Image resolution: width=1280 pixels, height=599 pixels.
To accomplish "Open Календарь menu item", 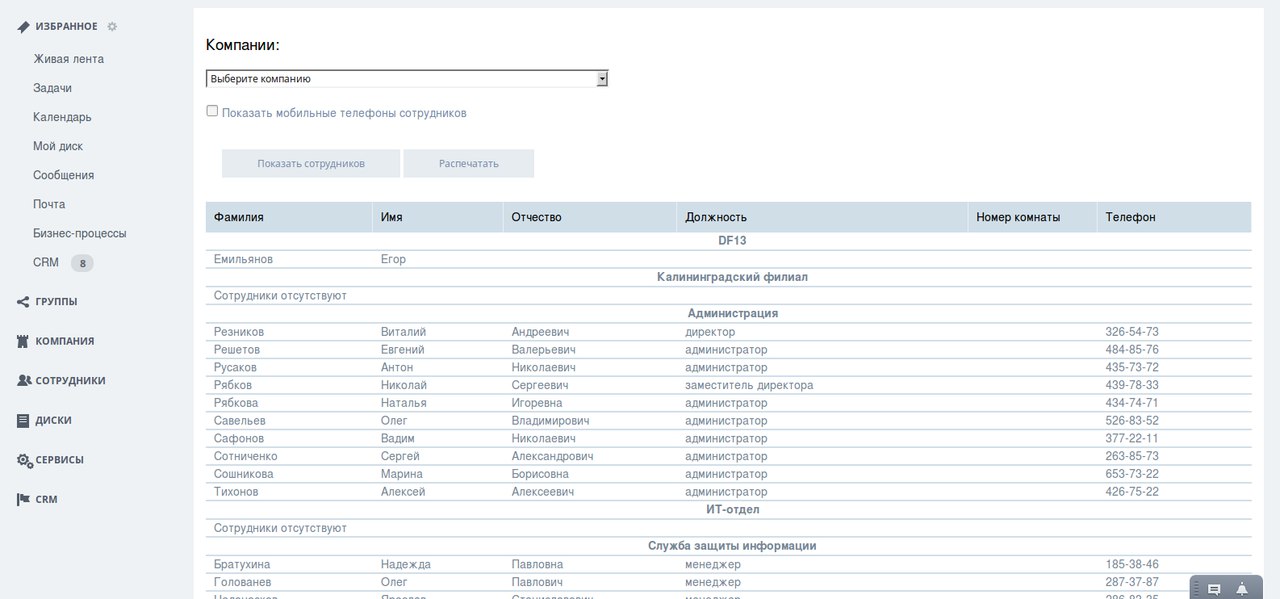I will pos(62,117).
